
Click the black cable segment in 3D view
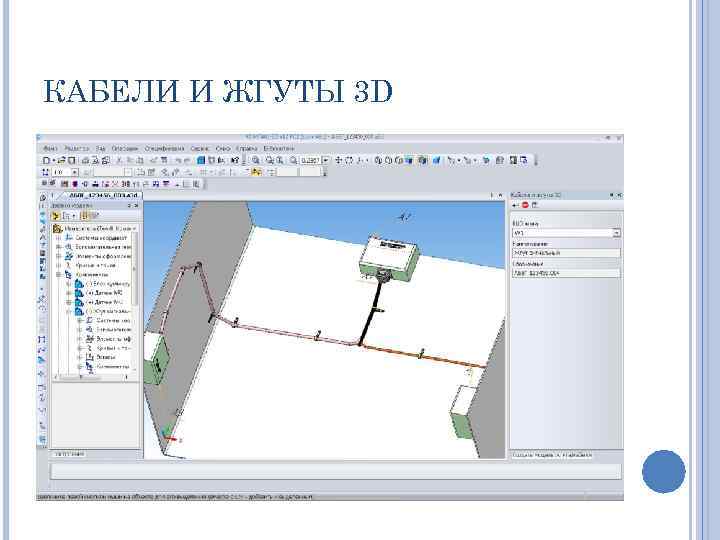[371, 312]
